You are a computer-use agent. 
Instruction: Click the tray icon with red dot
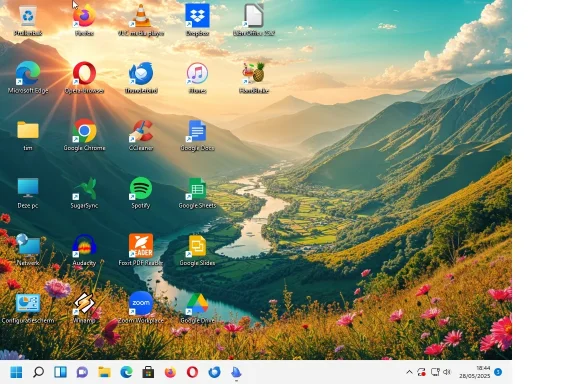pos(421,372)
